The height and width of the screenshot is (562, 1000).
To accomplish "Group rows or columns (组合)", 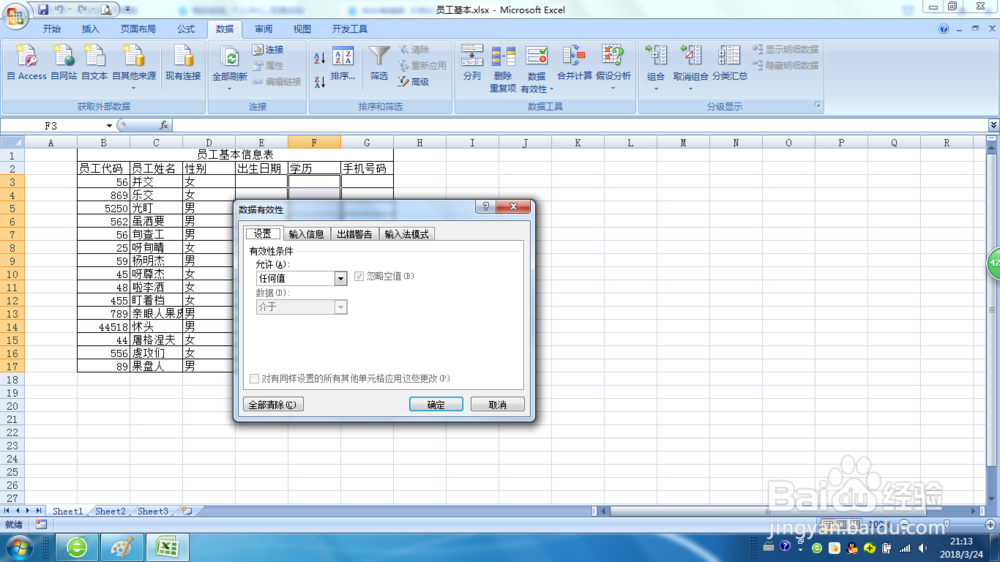I will click(x=656, y=67).
